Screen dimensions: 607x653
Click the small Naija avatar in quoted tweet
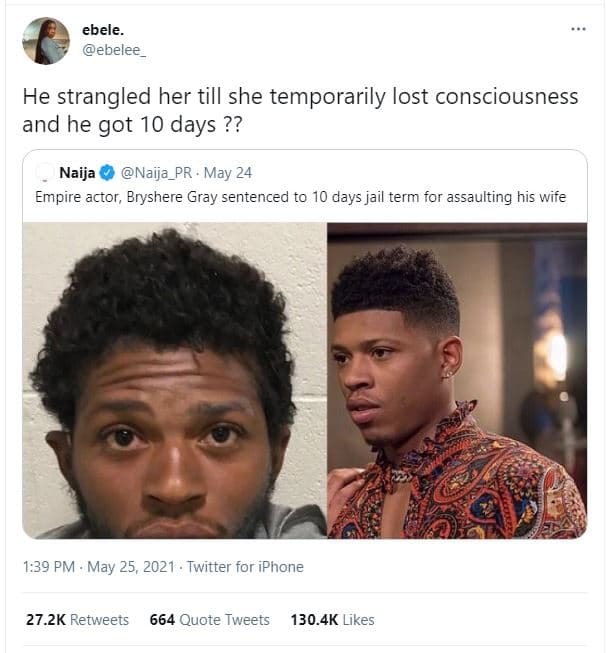pos(44,173)
